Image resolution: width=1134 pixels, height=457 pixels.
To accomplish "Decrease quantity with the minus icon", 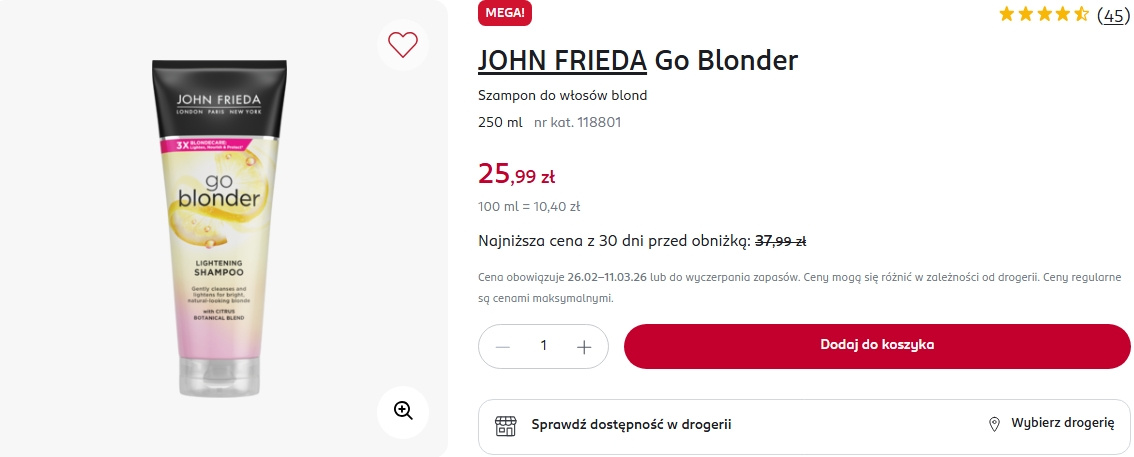I will [x=503, y=346].
